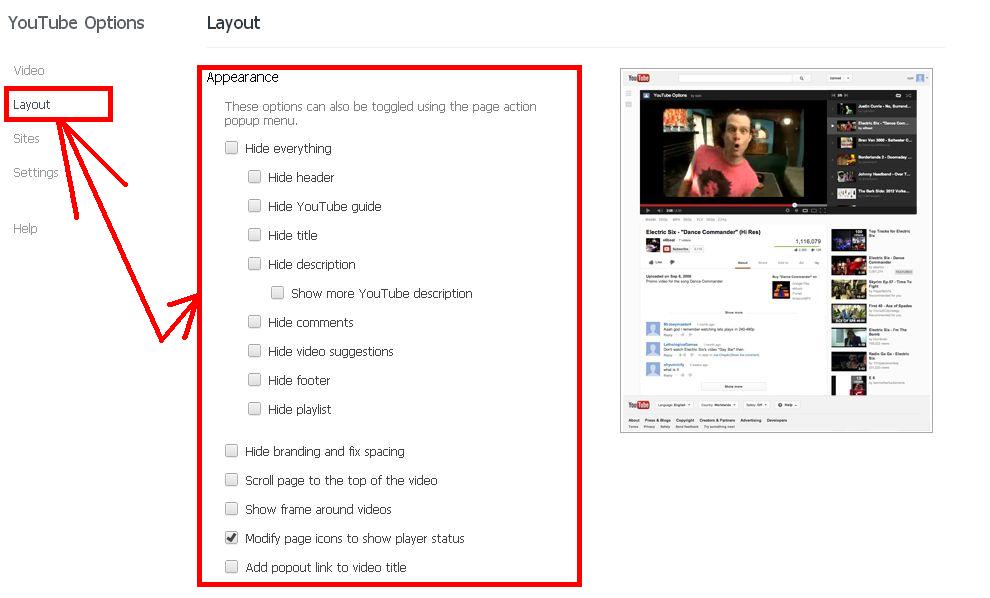Click the Layout page heading
Viewport: 990px width, 598px height.
pyautogui.click(x=234, y=23)
